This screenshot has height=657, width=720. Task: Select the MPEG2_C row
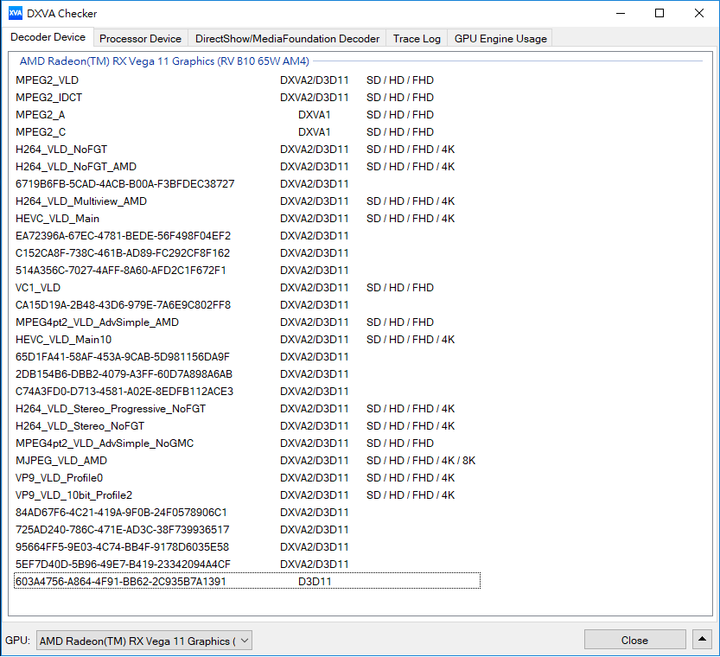coord(247,132)
